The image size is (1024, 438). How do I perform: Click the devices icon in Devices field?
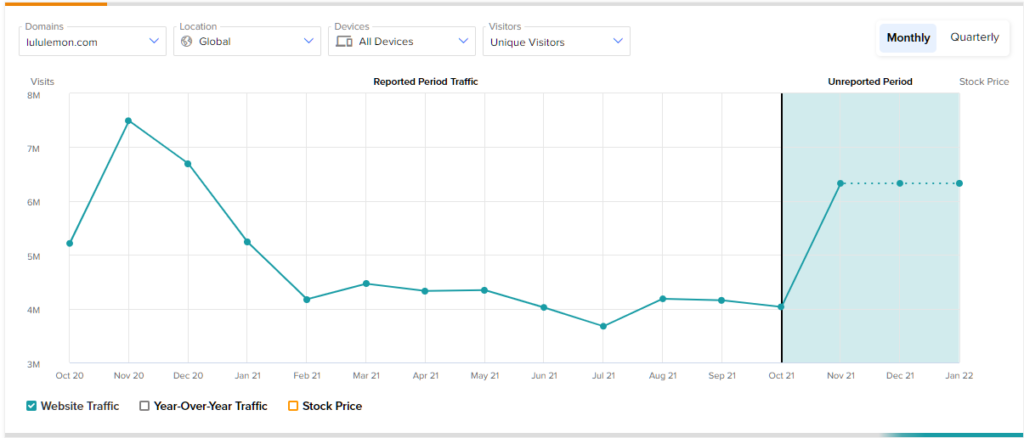point(343,41)
